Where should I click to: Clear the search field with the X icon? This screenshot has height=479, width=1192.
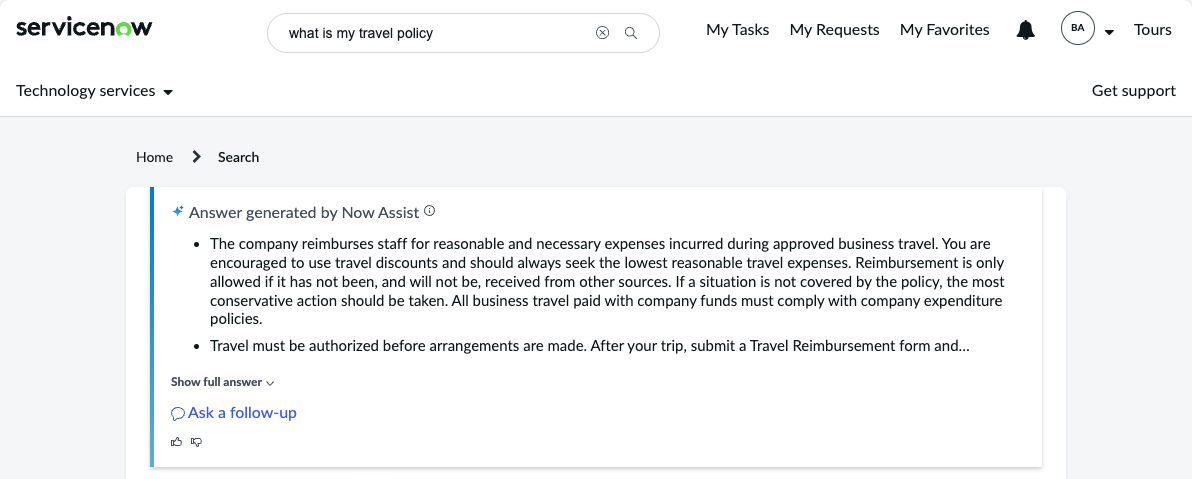[602, 33]
